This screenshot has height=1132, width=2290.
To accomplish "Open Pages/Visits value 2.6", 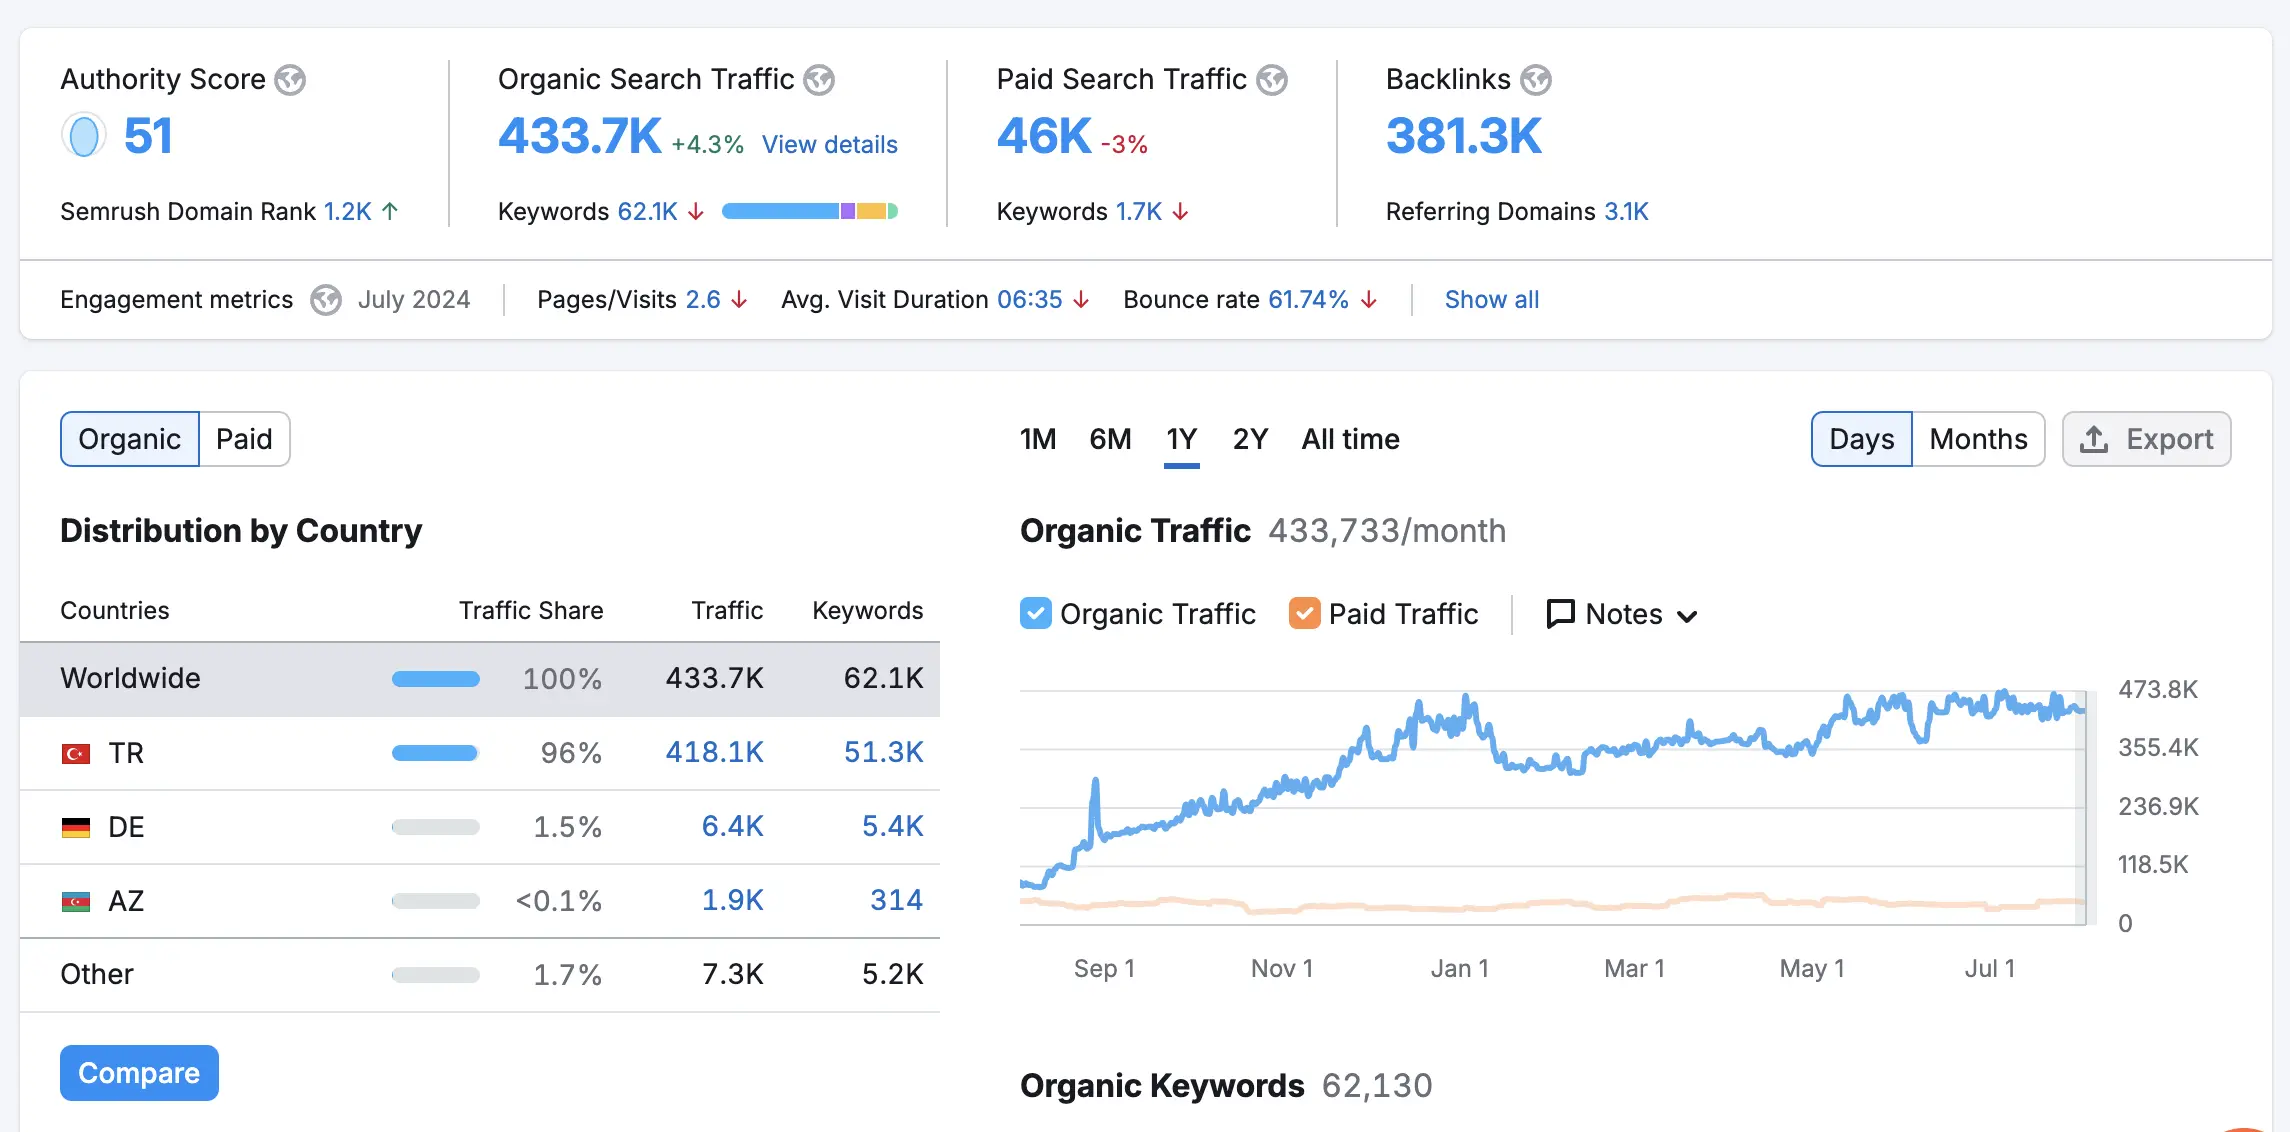I will (x=703, y=300).
